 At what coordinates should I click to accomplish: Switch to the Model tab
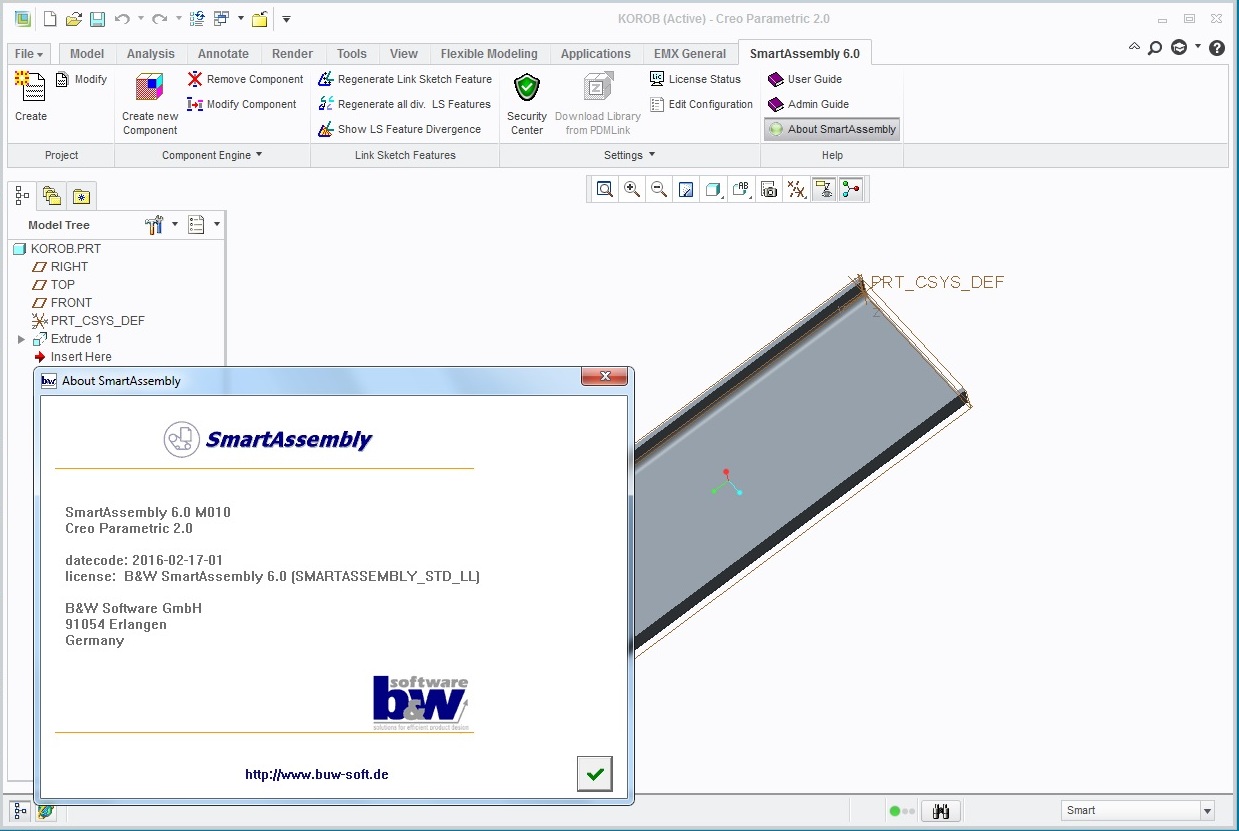tap(87, 54)
